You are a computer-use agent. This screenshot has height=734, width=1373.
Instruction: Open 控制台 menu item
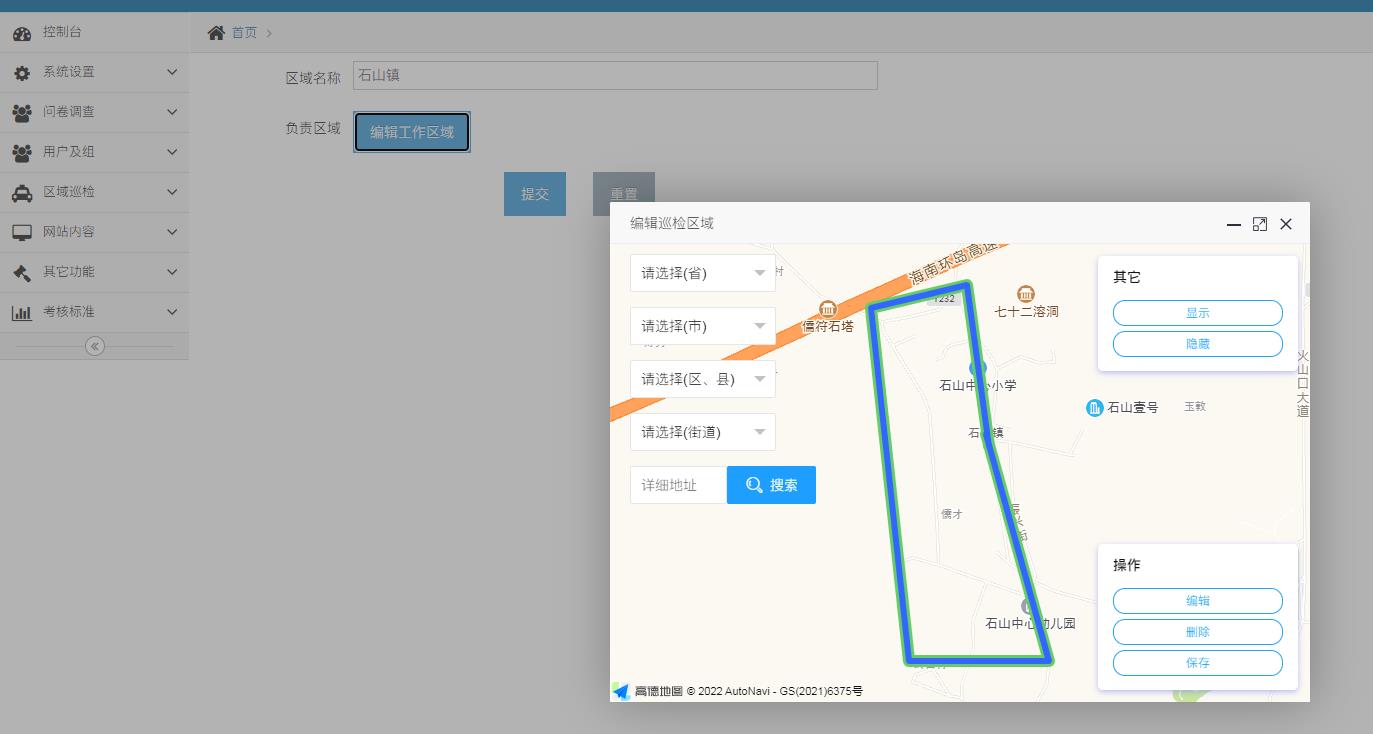(94, 32)
